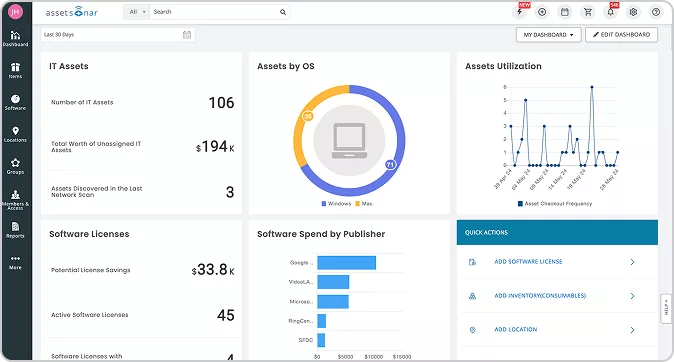Image resolution: width=674 pixels, height=362 pixels.
Task: Go to Software in the sidebar
Action: click(x=15, y=102)
